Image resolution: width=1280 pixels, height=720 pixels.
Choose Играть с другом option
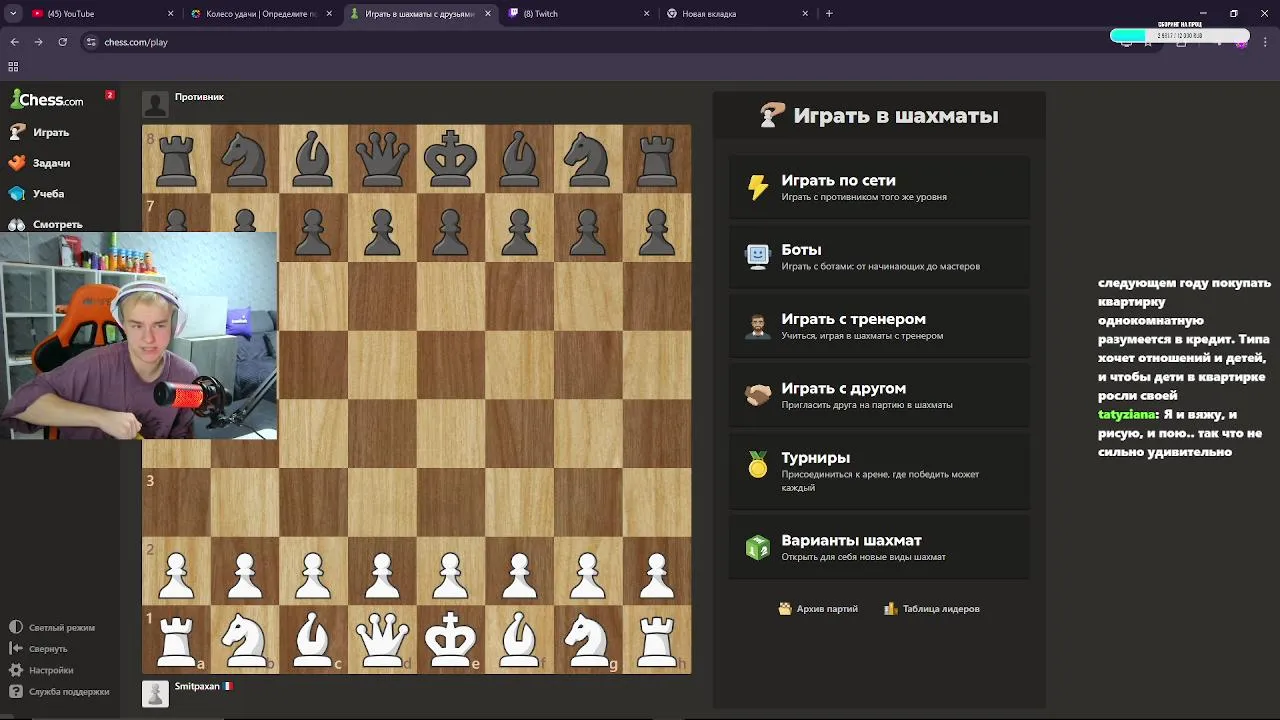pos(879,395)
